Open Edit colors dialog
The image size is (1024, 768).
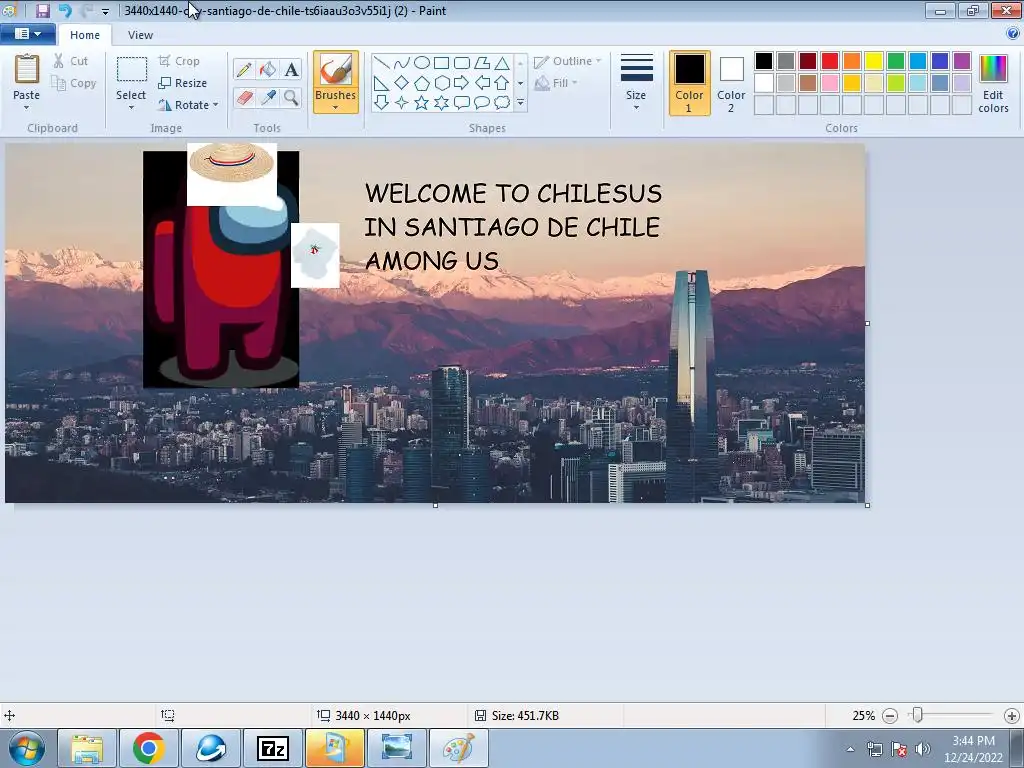coord(993,83)
